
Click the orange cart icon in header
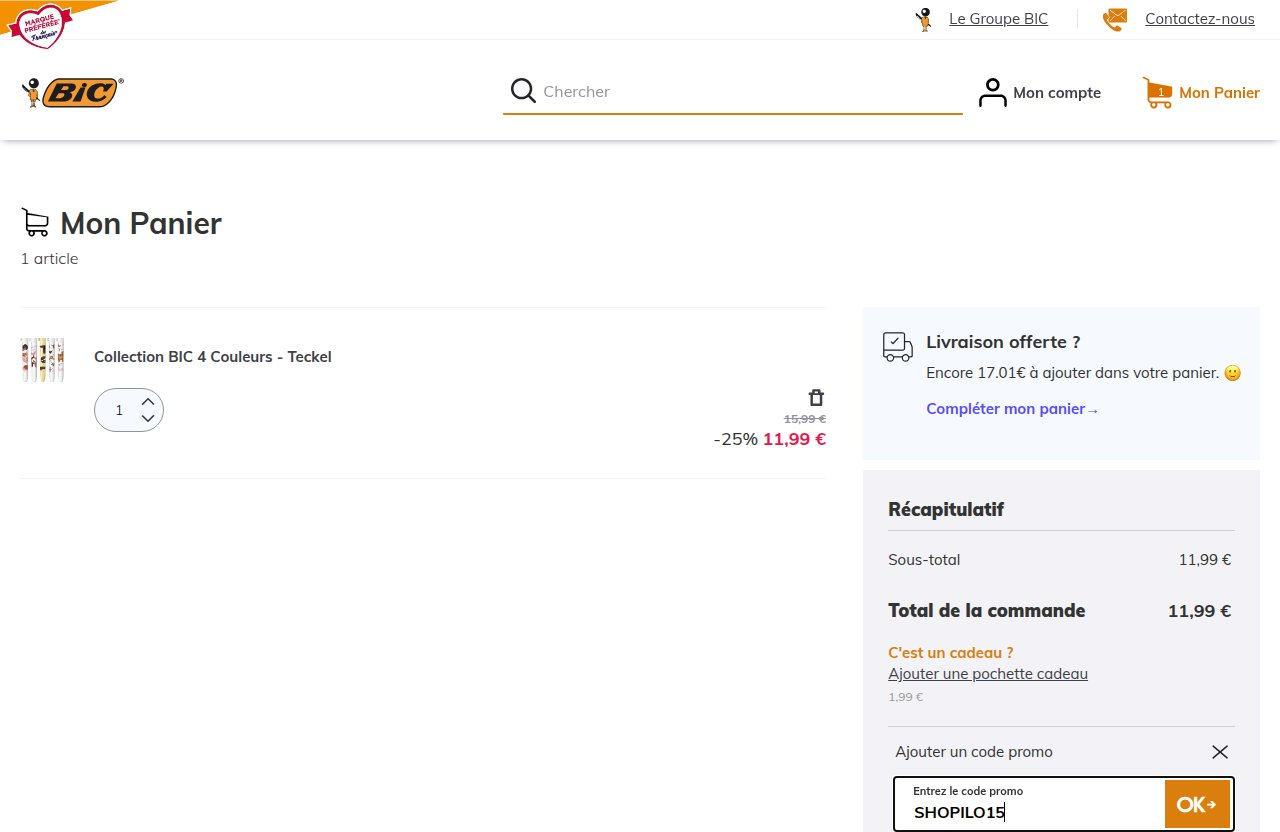tap(1157, 93)
